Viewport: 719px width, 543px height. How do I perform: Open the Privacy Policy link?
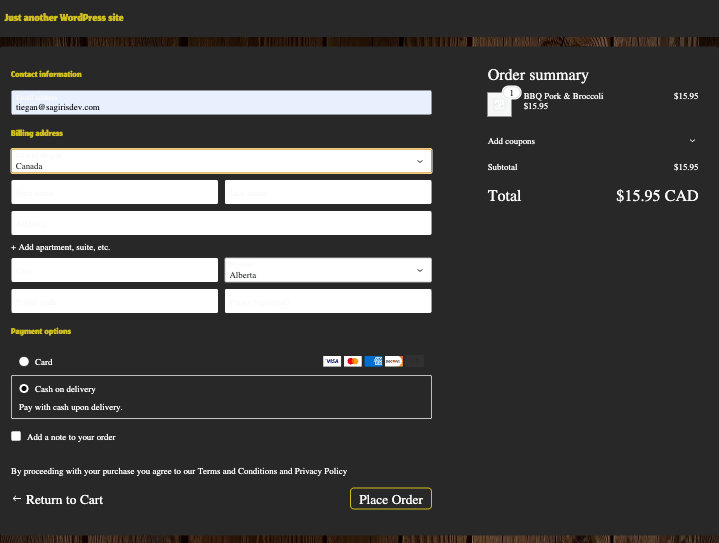(x=320, y=471)
